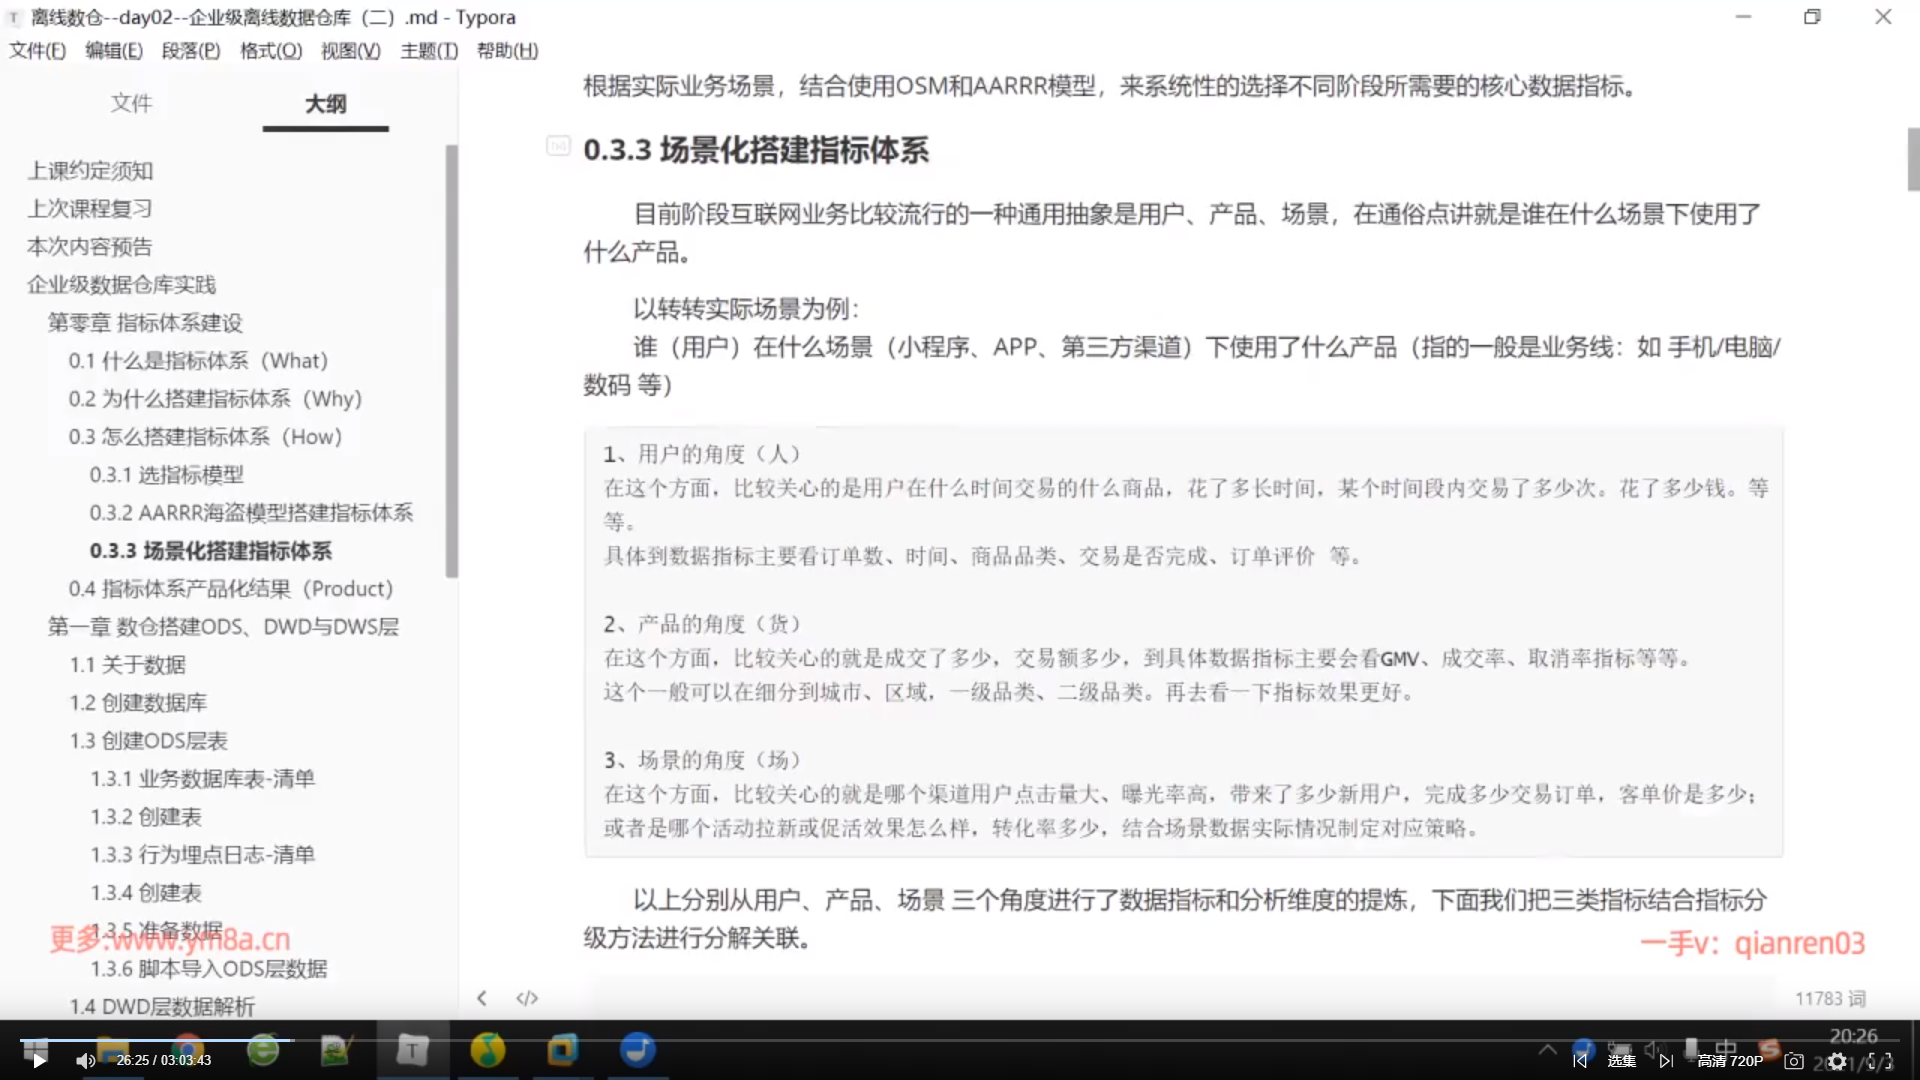Open the 格式(O) menu
Screen dimensions: 1920x1080
(x=271, y=50)
